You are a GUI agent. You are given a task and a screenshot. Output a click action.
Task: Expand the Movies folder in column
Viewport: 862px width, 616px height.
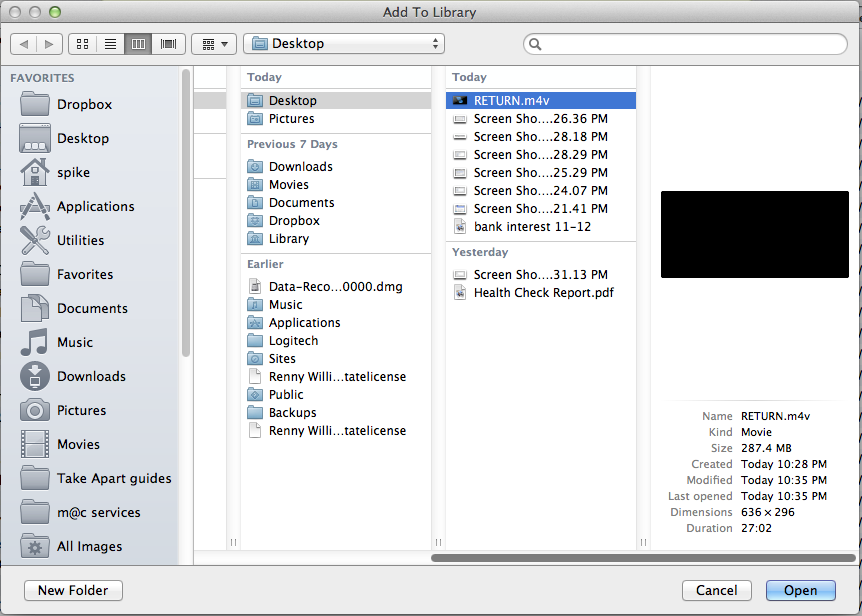(289, 185)
